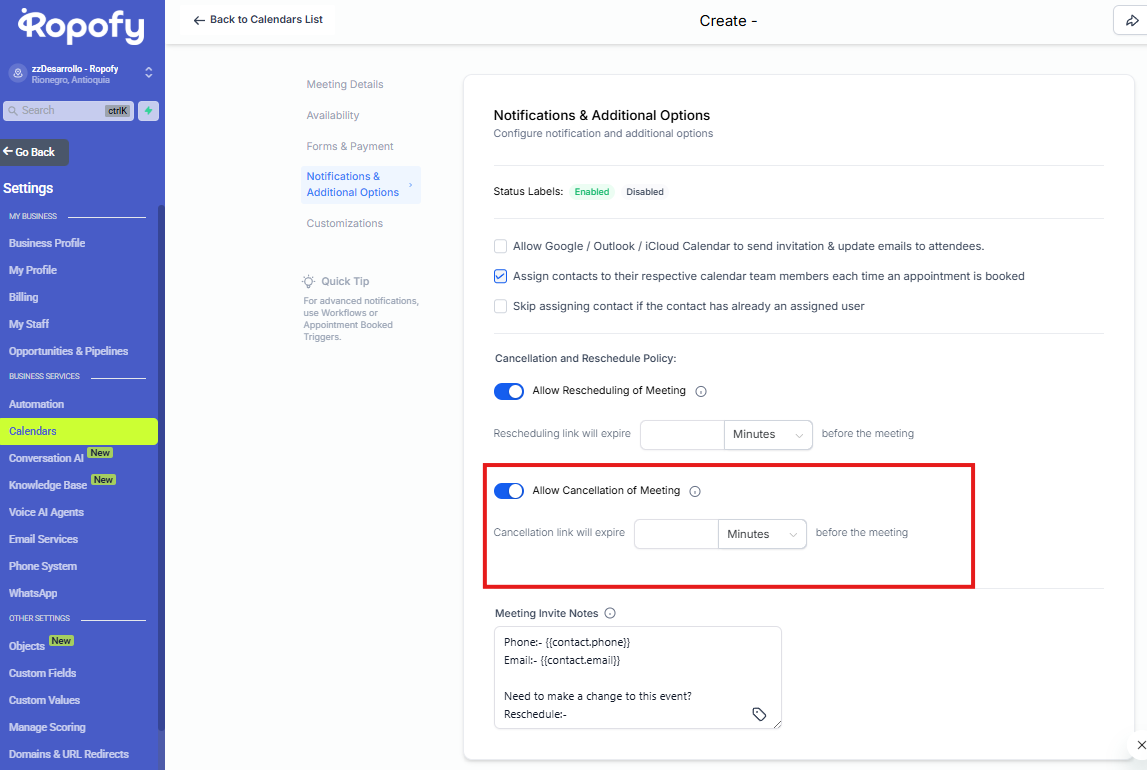This screenshot has height=770, width=1147.
Task: Click the info icon beside Allow Cancellation
Action: pyautogui.click(x=695, y=492)
